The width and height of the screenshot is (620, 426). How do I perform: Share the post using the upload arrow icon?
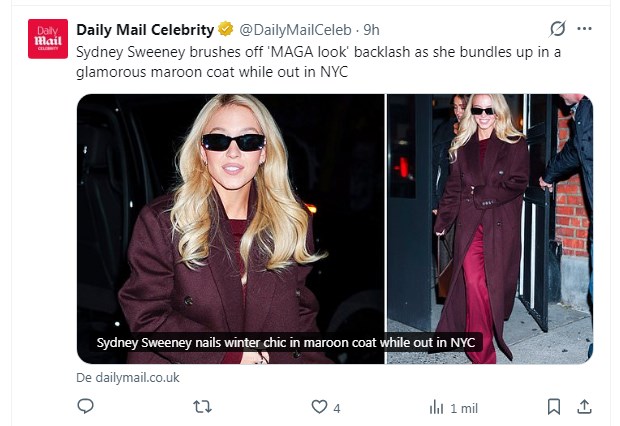pos(585,407)
